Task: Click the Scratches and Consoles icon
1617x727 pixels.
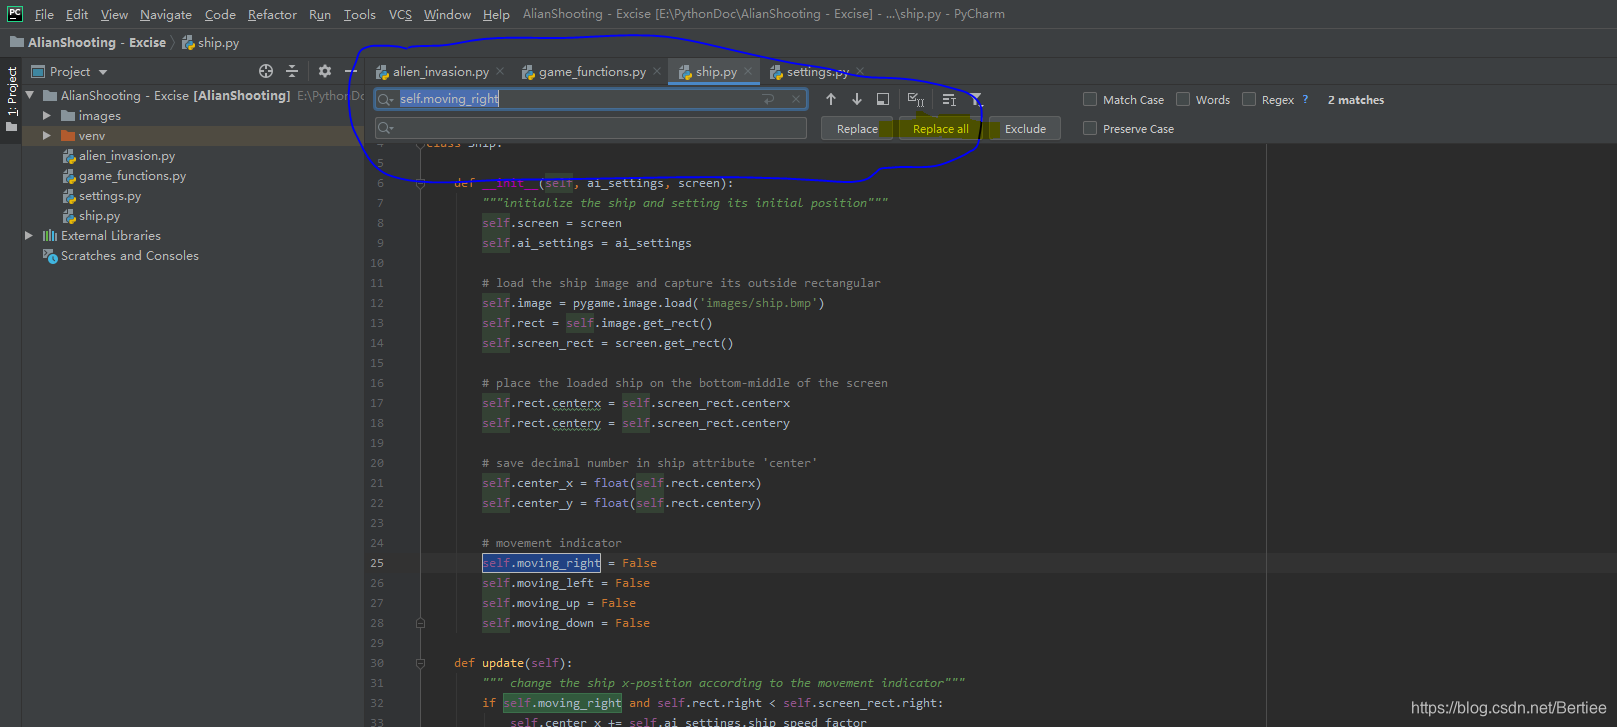Action: (x=50, y=256)
